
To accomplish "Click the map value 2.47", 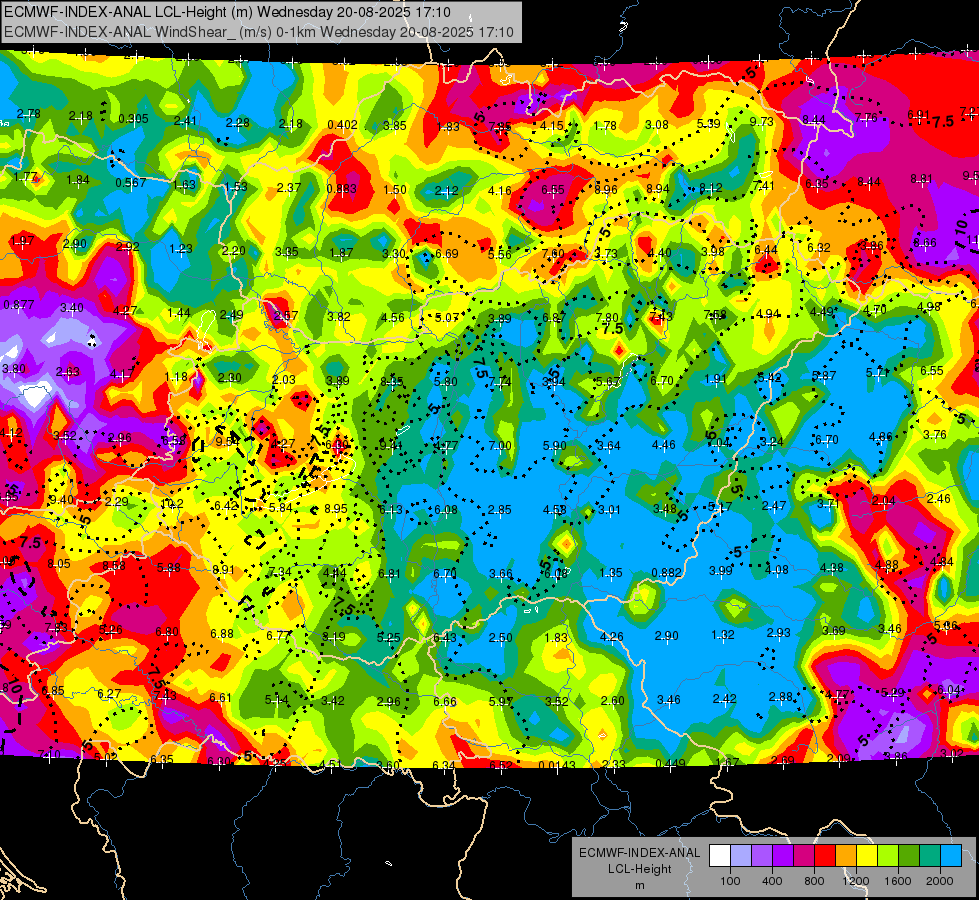I will click(774, 505).
